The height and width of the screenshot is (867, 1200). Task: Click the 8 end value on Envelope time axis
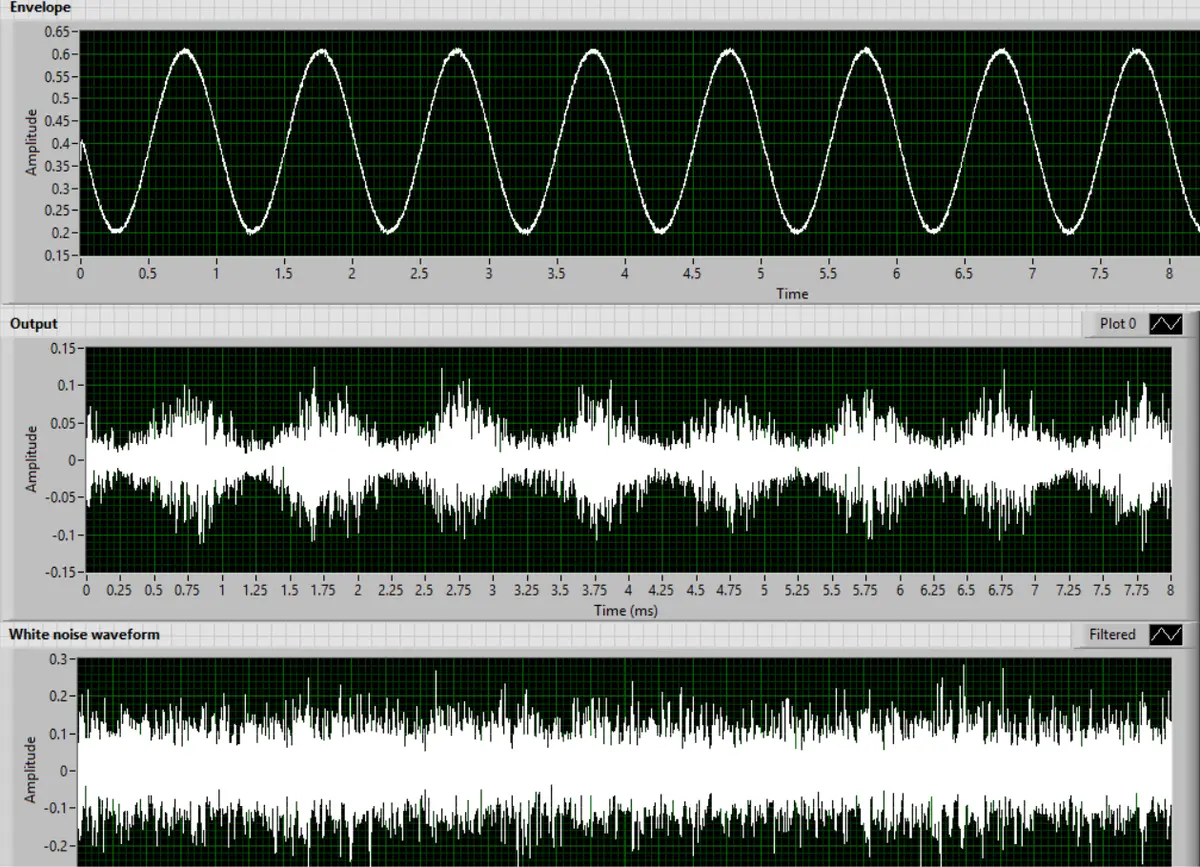[x=1169, y=273]
